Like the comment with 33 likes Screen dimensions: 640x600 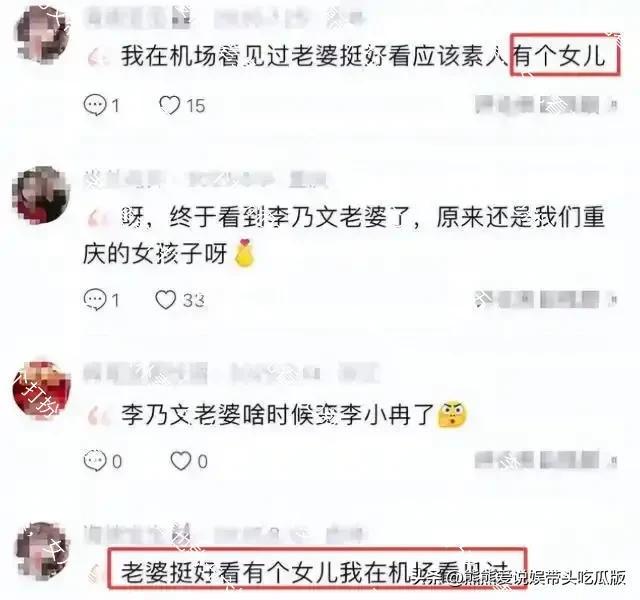(x=166, y=300)
